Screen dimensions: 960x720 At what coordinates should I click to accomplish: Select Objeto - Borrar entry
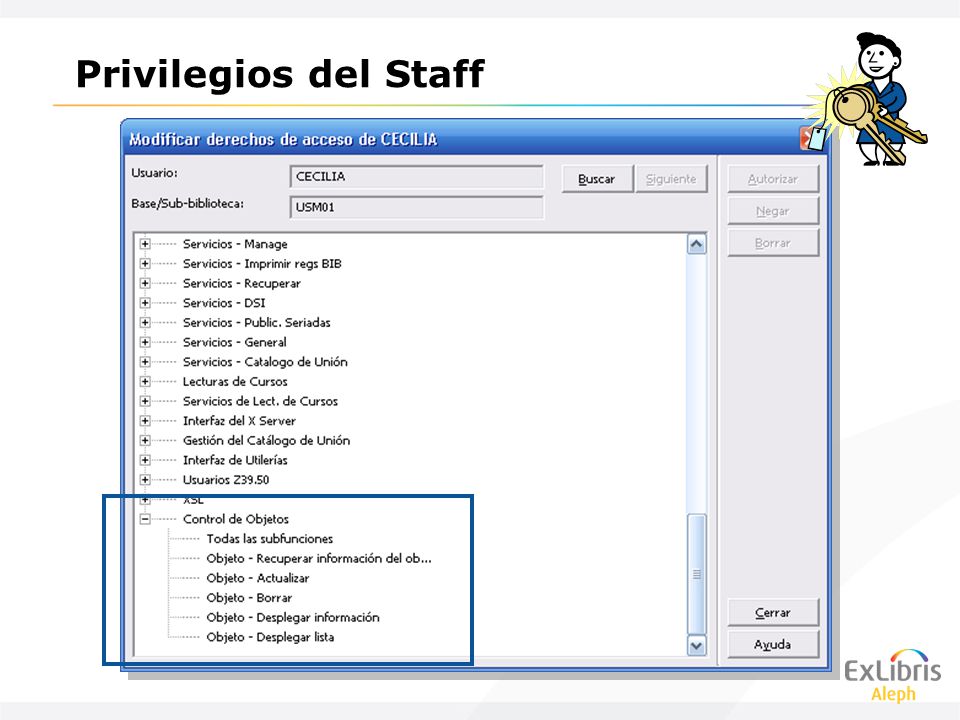249,598
